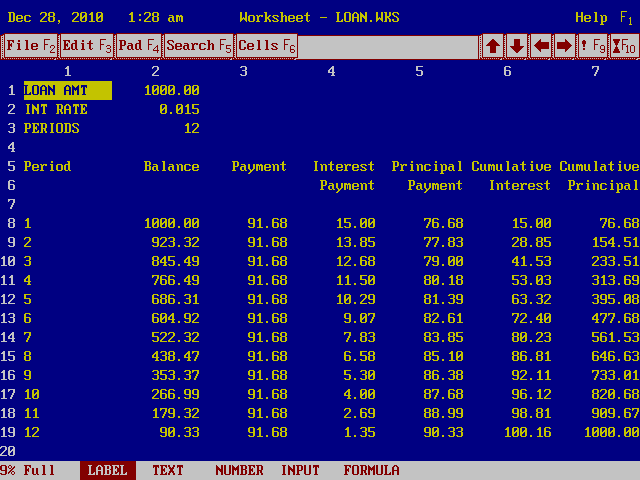Click the right arrow toolbar button
The height and width of the screenshot is (480, 640).
click(x=564, y=46)
